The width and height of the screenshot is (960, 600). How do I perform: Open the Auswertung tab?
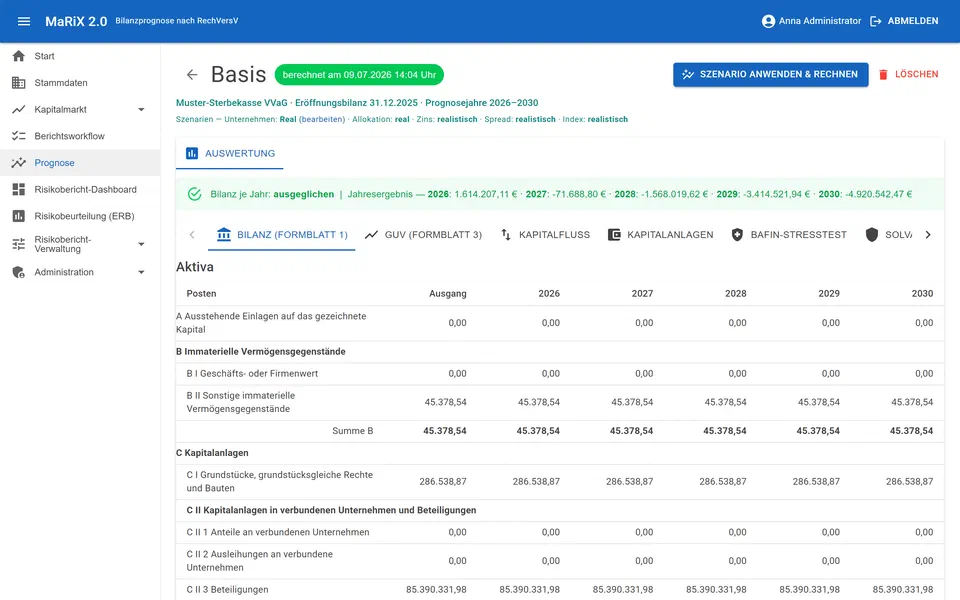click(230, 154)
